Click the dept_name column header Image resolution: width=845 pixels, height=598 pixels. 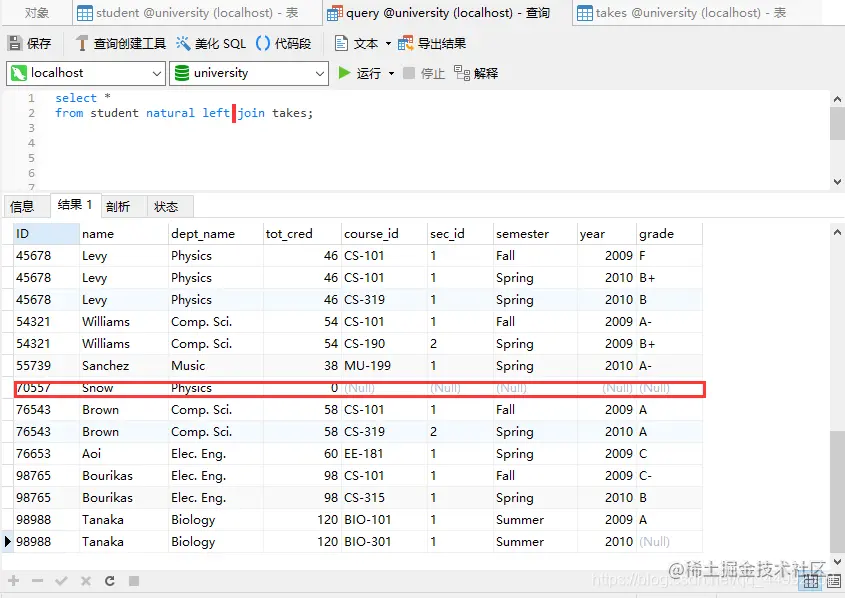[216, 234]
